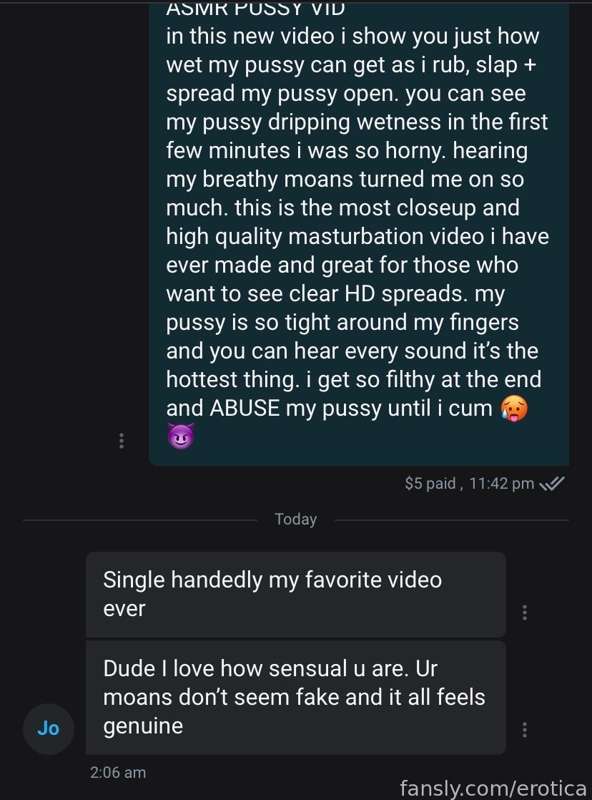Screen dimensions: 592x800
Task: Click the 2:06 am timestamp
Action: [118, 772]
